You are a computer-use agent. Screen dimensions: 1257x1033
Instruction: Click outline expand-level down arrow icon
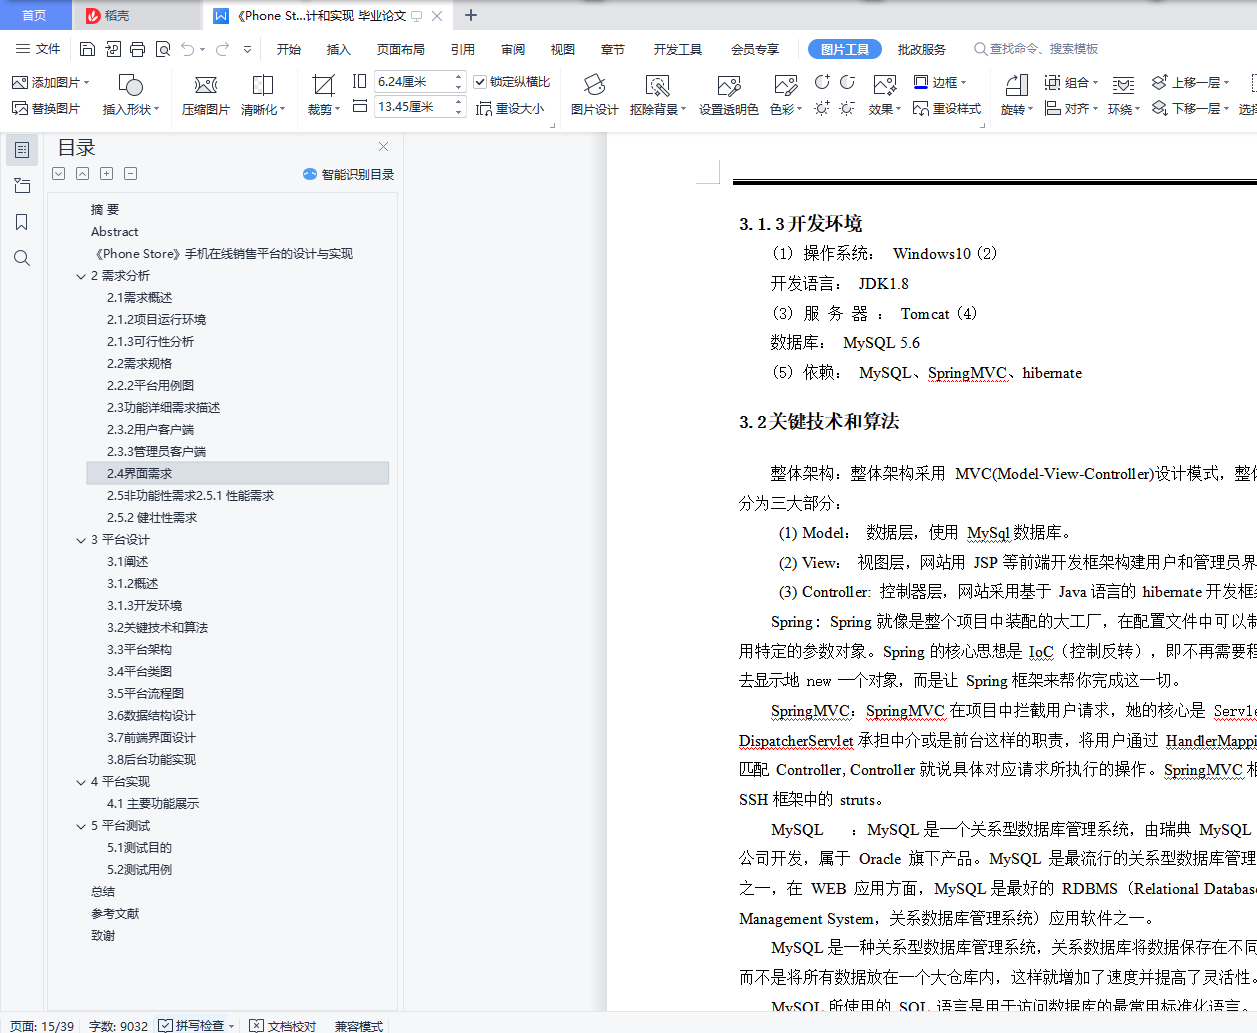point(59,174)
